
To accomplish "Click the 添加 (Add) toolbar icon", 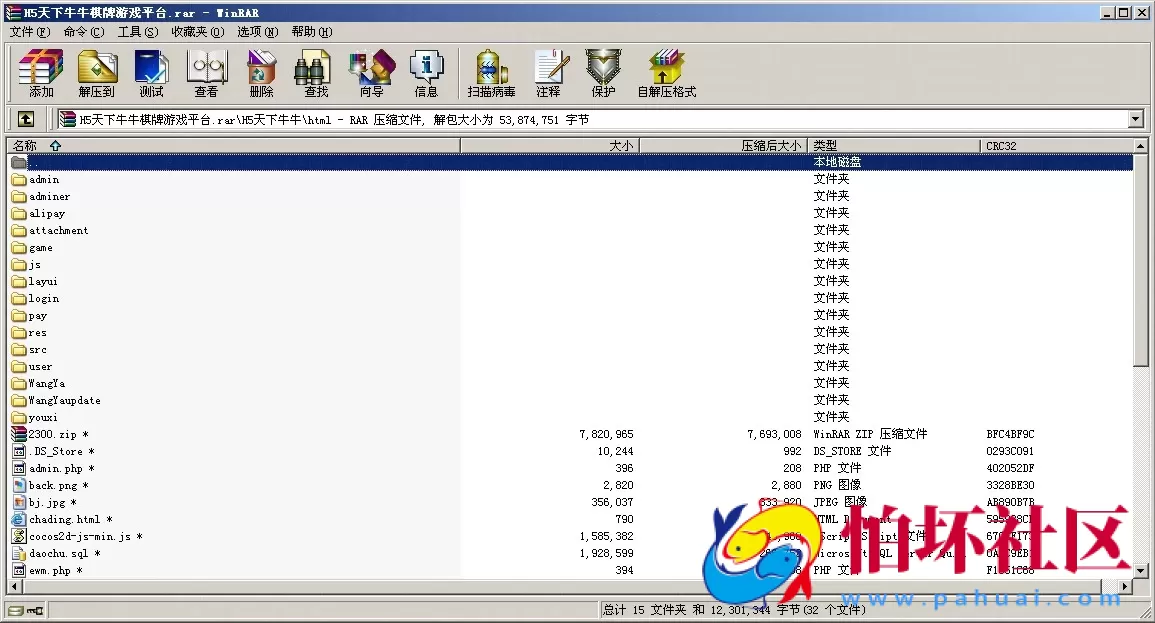I will point(41,74).
